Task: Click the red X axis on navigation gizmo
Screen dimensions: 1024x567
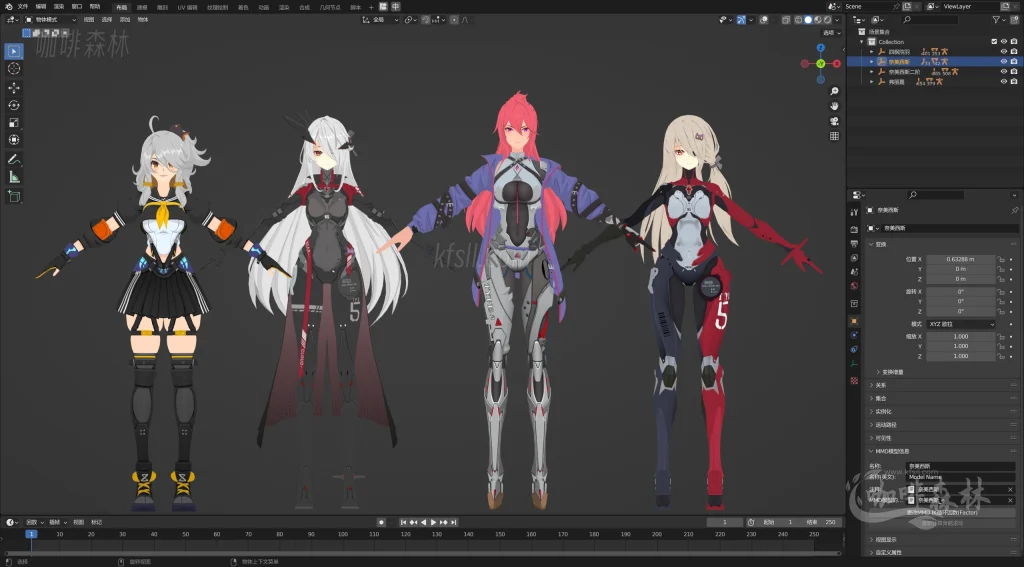Action: [x=837, y=63]
